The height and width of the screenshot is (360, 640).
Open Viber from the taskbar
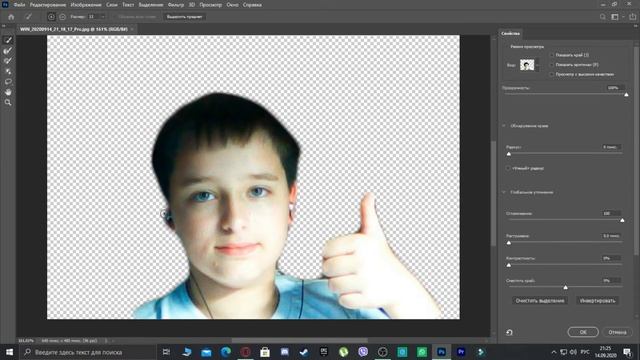point(363,352)
